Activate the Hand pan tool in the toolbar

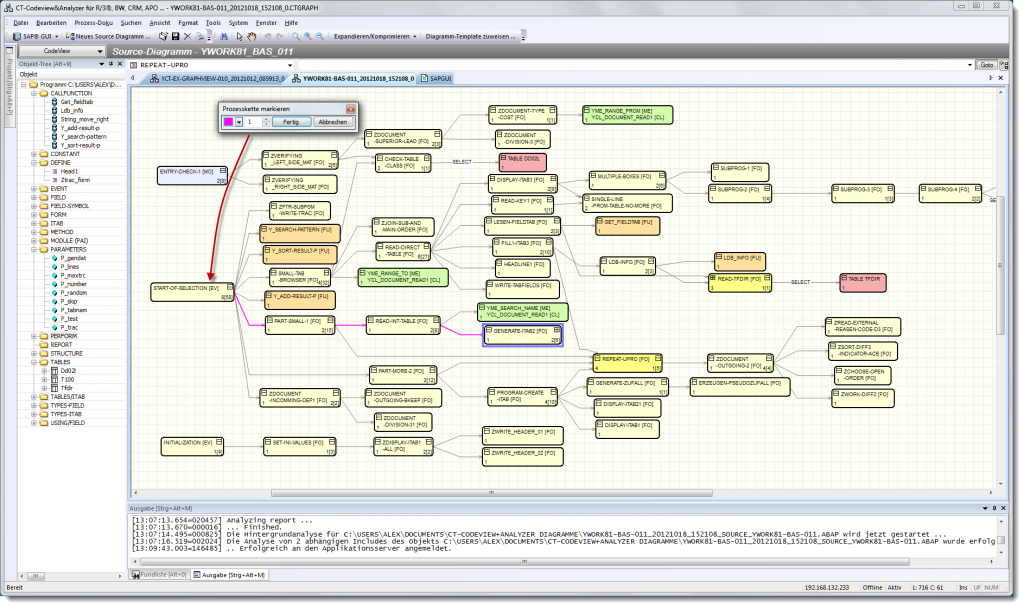(251, 35)
